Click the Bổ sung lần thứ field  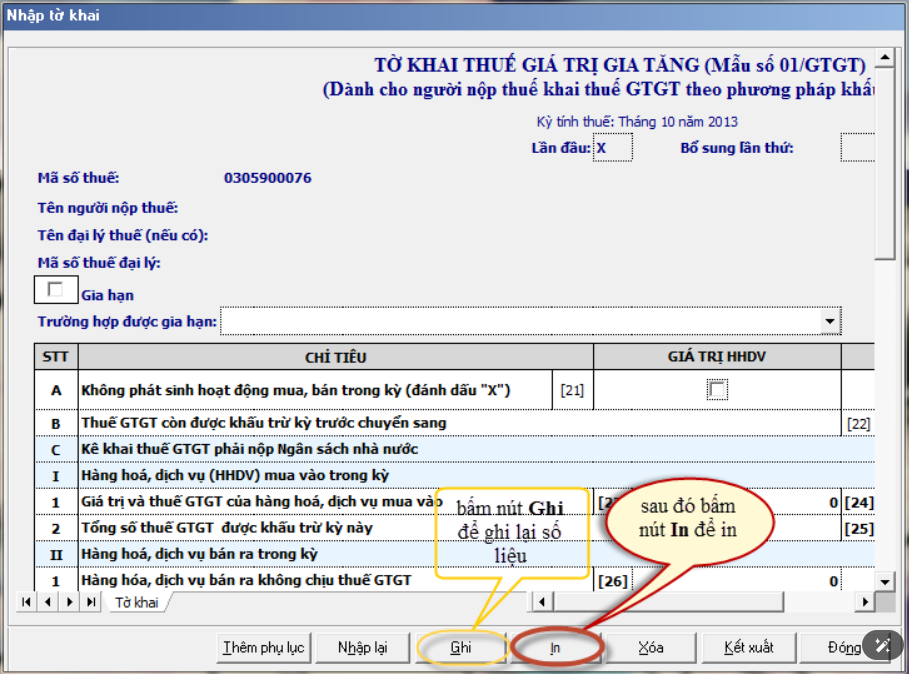(857, 147)
